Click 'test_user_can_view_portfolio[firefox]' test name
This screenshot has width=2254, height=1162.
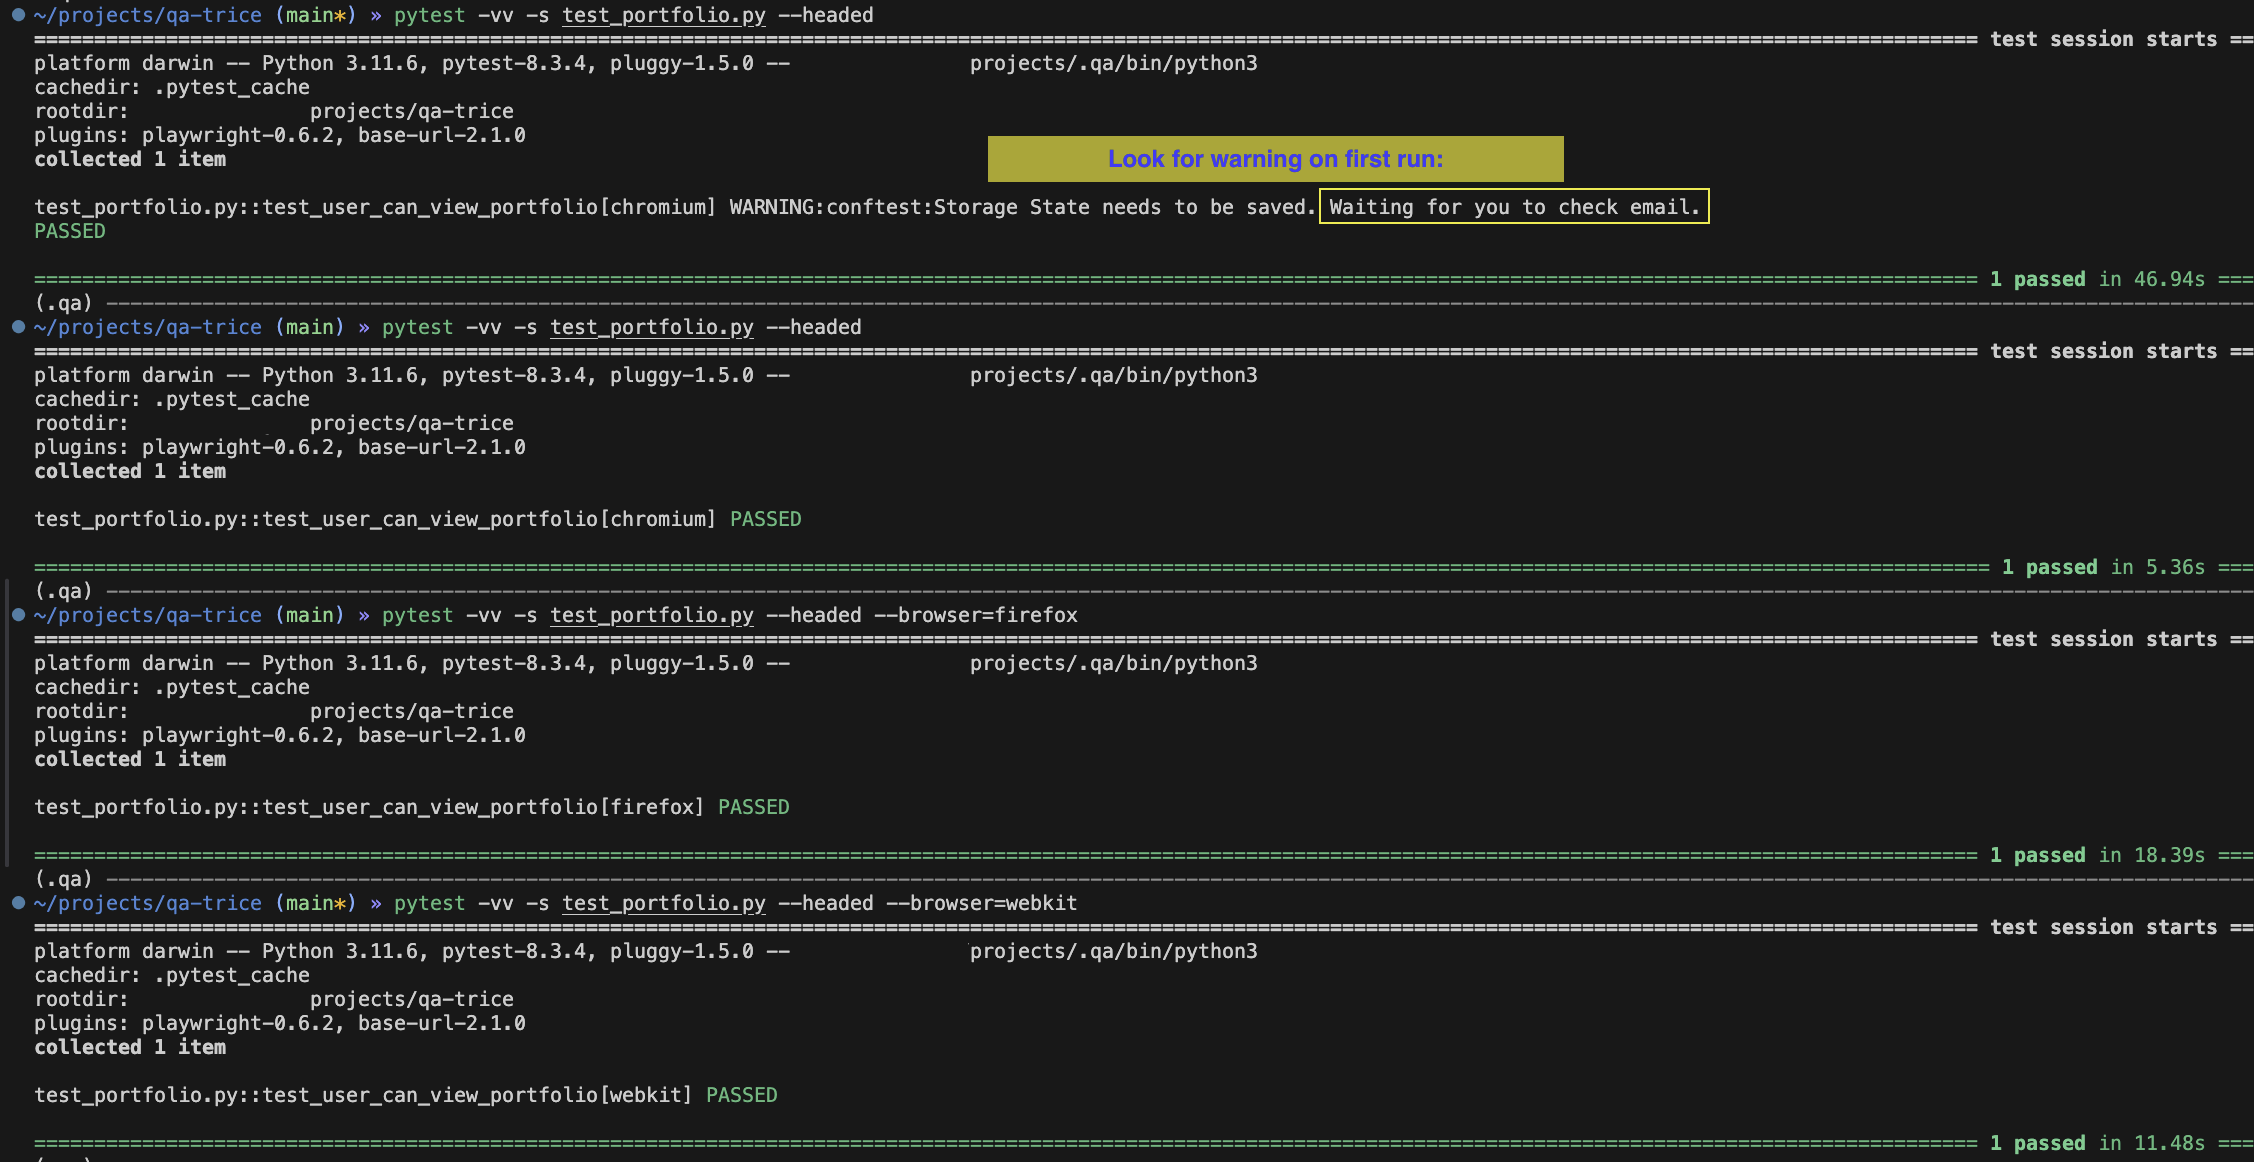tap(484, 807)
